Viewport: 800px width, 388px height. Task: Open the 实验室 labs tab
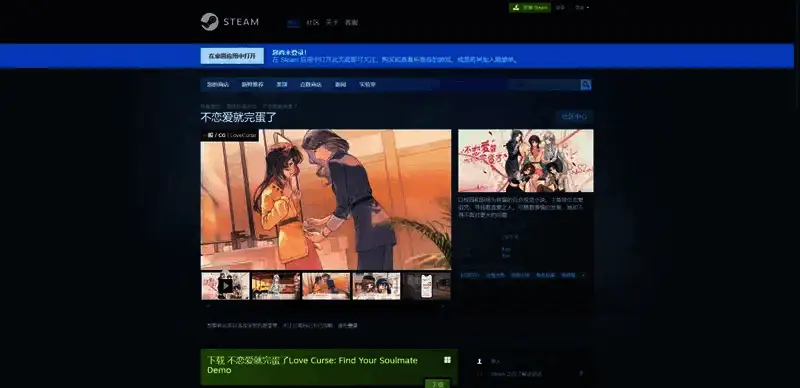point(367,85)
